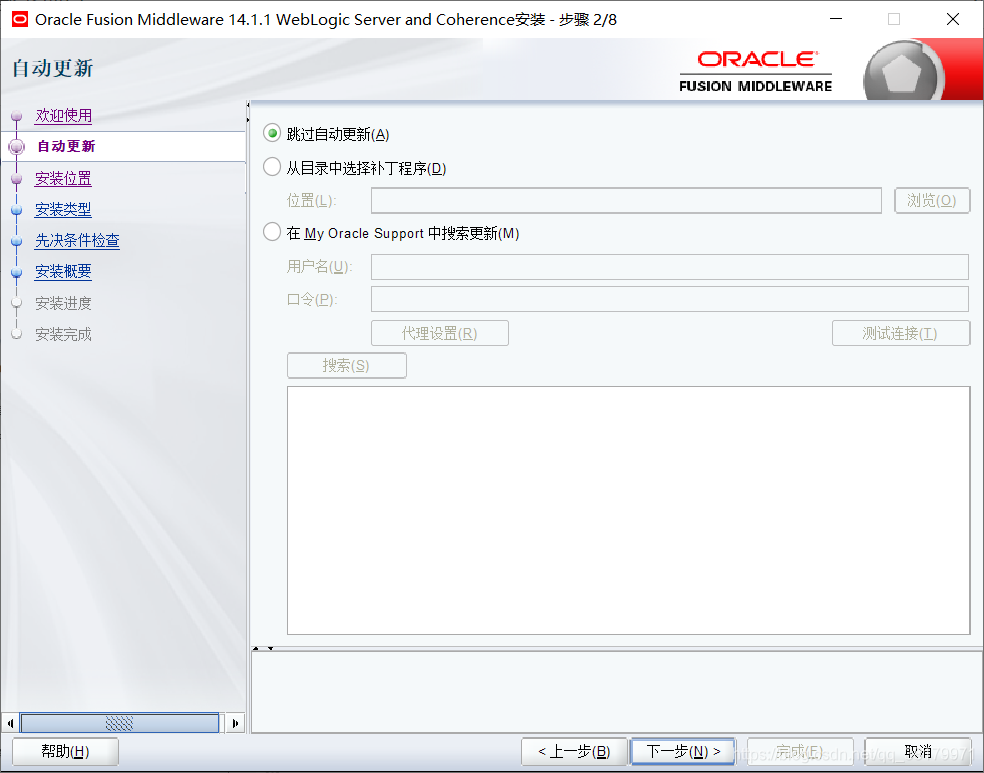Go to 安装类型 step link
The width and height of the screenshot is (984, 773).
click(63, 209)
